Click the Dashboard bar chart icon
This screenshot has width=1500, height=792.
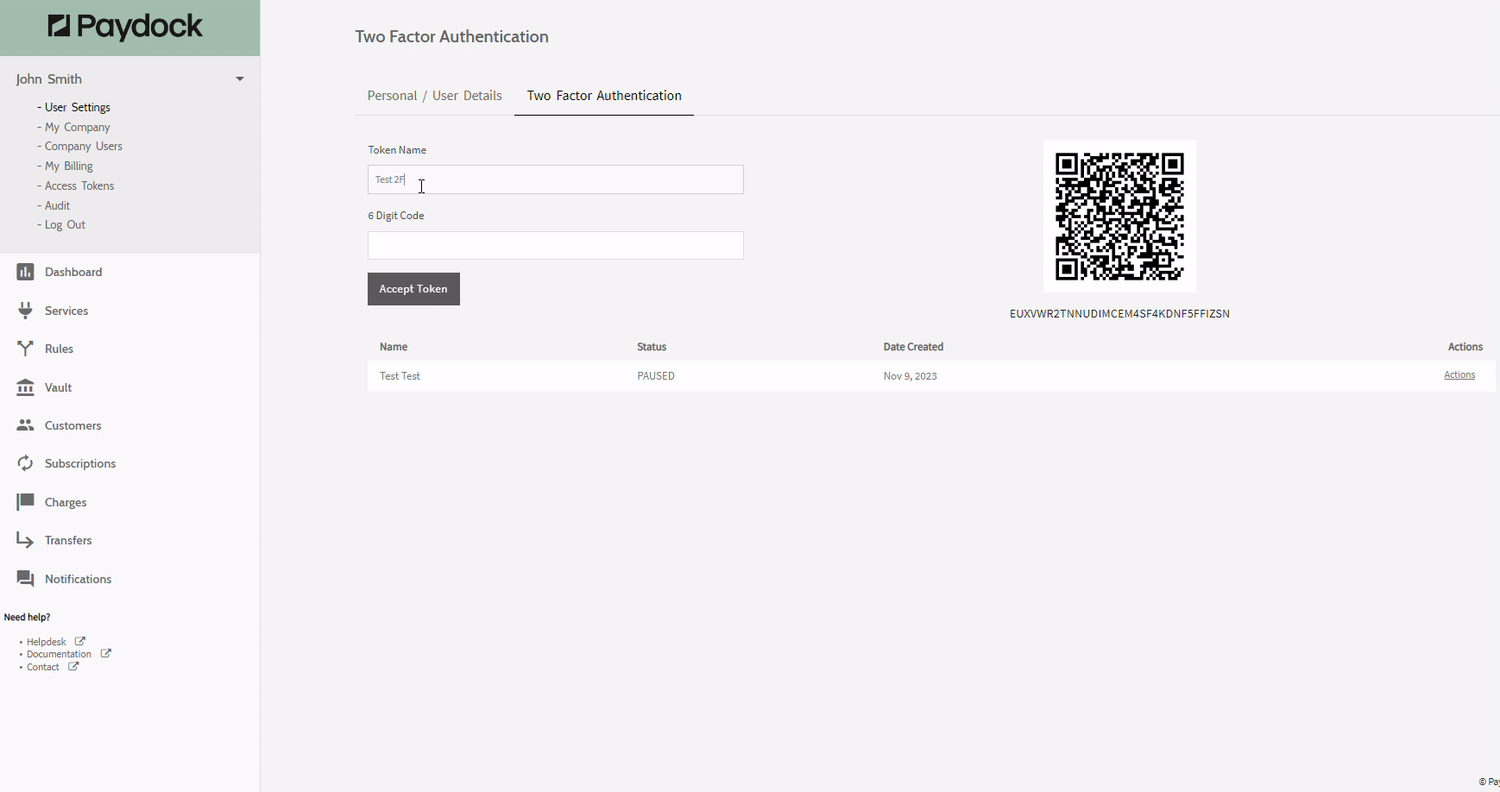coord(25,272)
